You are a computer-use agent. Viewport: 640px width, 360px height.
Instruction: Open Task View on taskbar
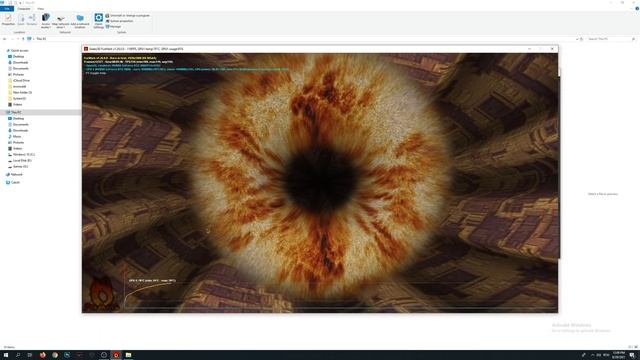[x=30, y=355]
